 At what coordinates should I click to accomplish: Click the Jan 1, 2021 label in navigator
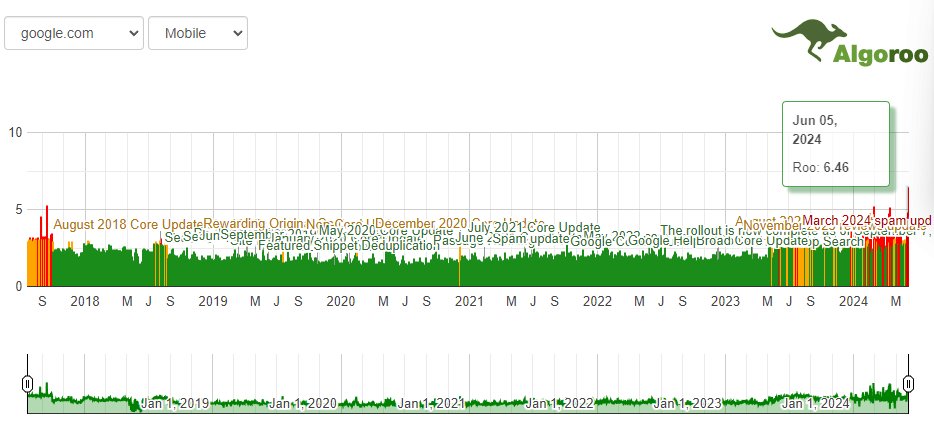[x=432, y=404]
